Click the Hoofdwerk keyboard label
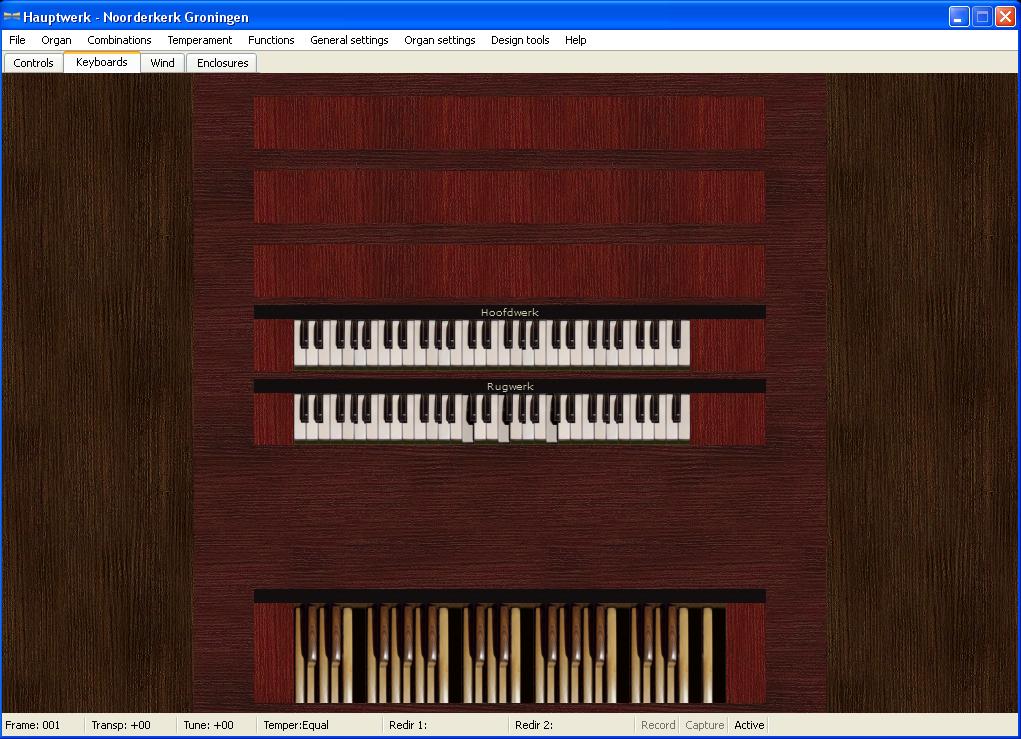The width and height of the screenshot is (1021, 739). pyautogui.click(x=510, y=313)
